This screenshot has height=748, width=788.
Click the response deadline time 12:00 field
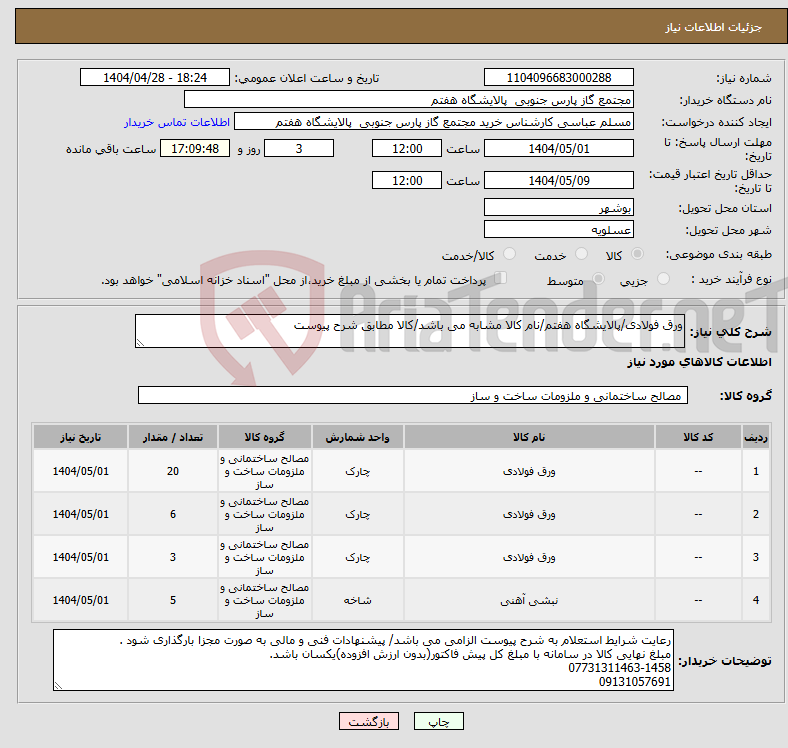tap(407, 149)
